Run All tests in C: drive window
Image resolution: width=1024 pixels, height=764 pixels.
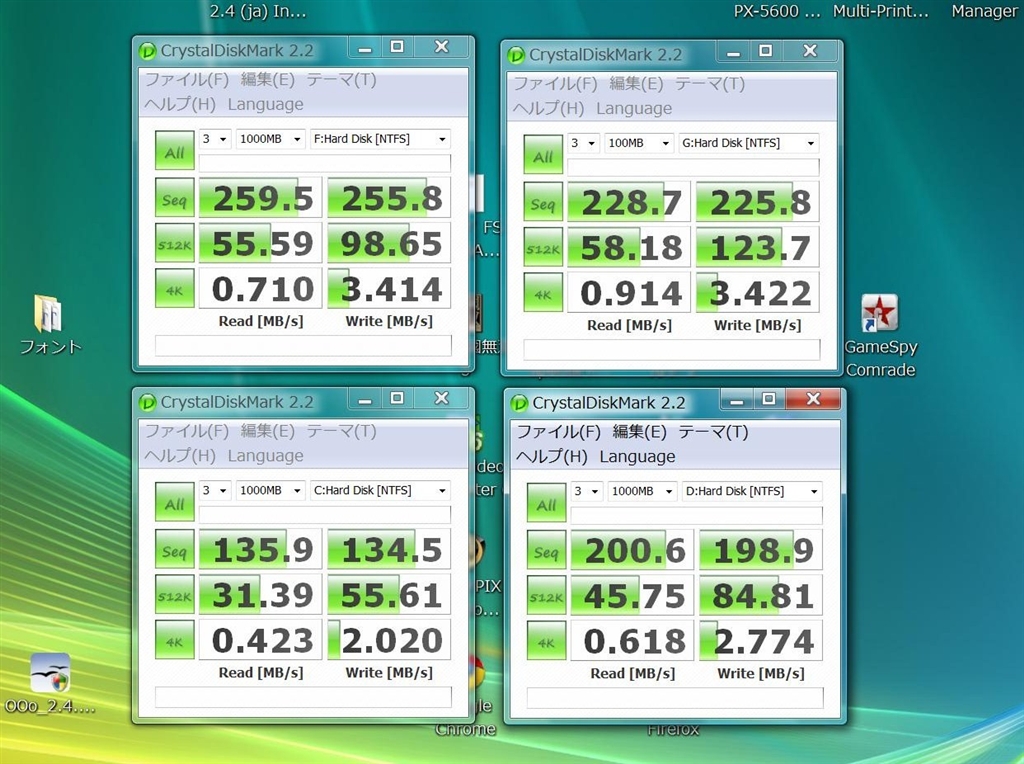174,501
